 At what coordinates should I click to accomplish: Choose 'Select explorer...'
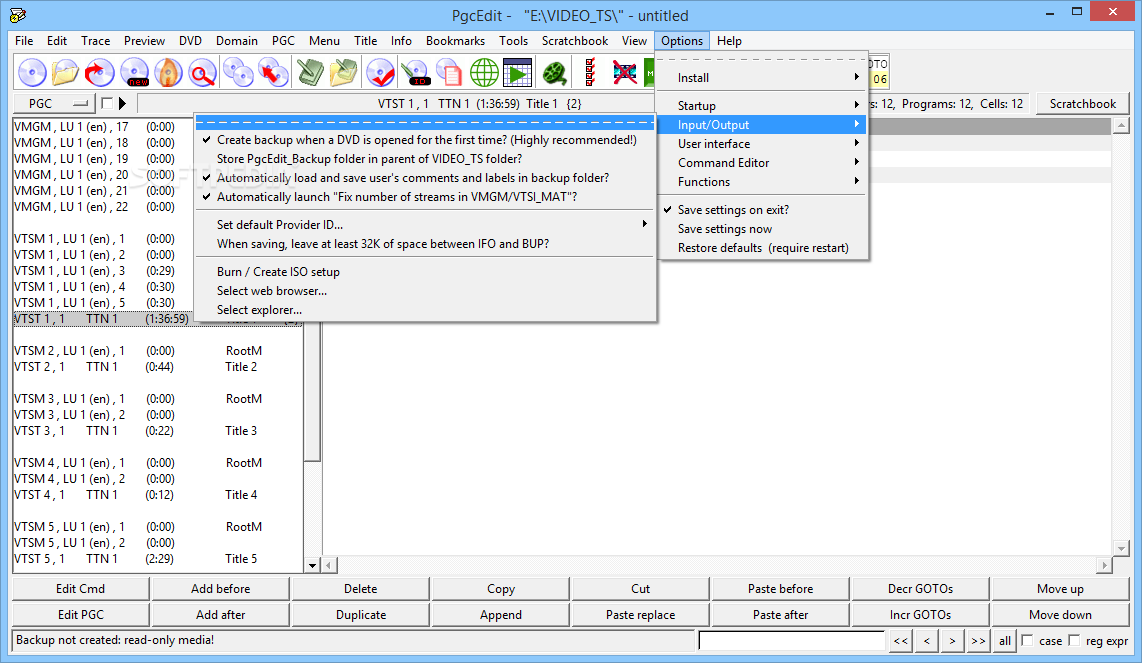coord(426,310)
